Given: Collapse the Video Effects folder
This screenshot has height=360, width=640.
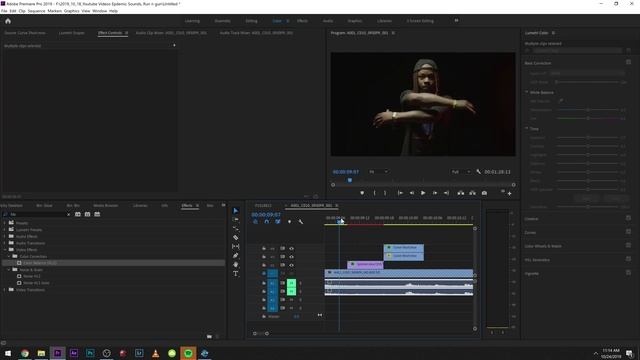Looking at the screenshot, I should pyautogui.click(x=4, y=249).
